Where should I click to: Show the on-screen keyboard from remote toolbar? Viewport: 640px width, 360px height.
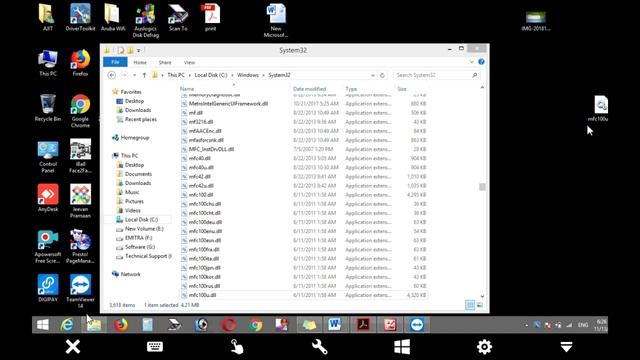point(155,347)
